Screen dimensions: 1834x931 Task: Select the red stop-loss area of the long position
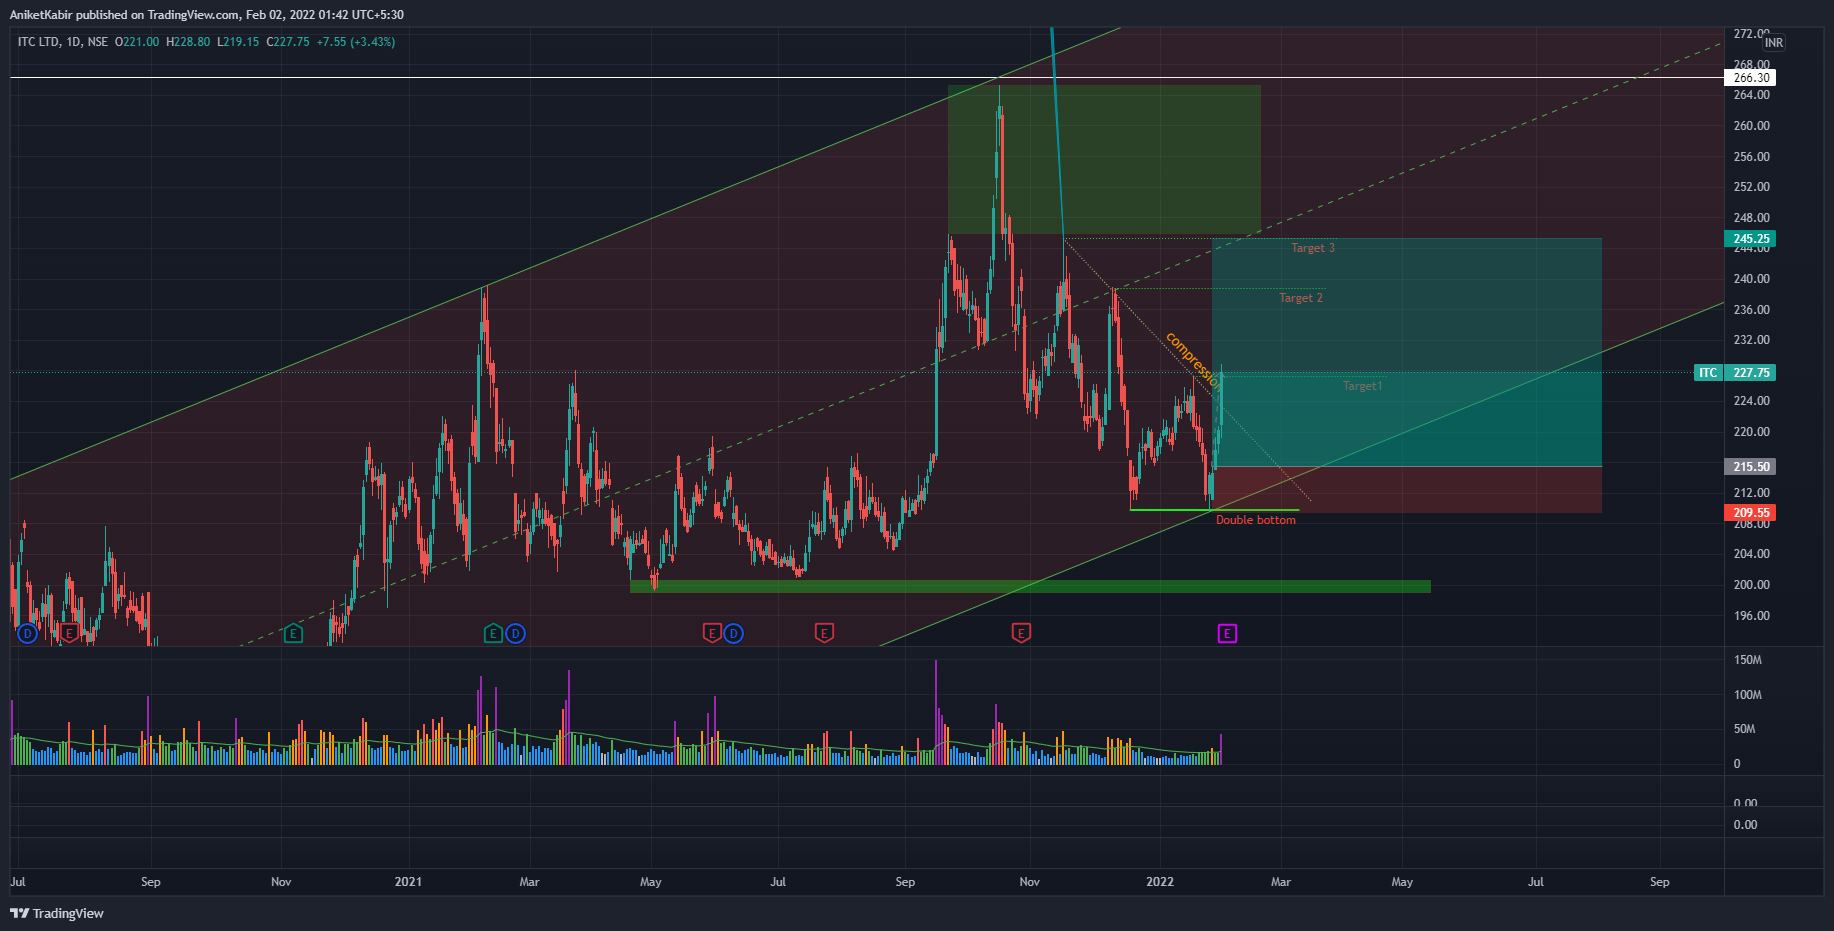click(x=1407, y=490)
